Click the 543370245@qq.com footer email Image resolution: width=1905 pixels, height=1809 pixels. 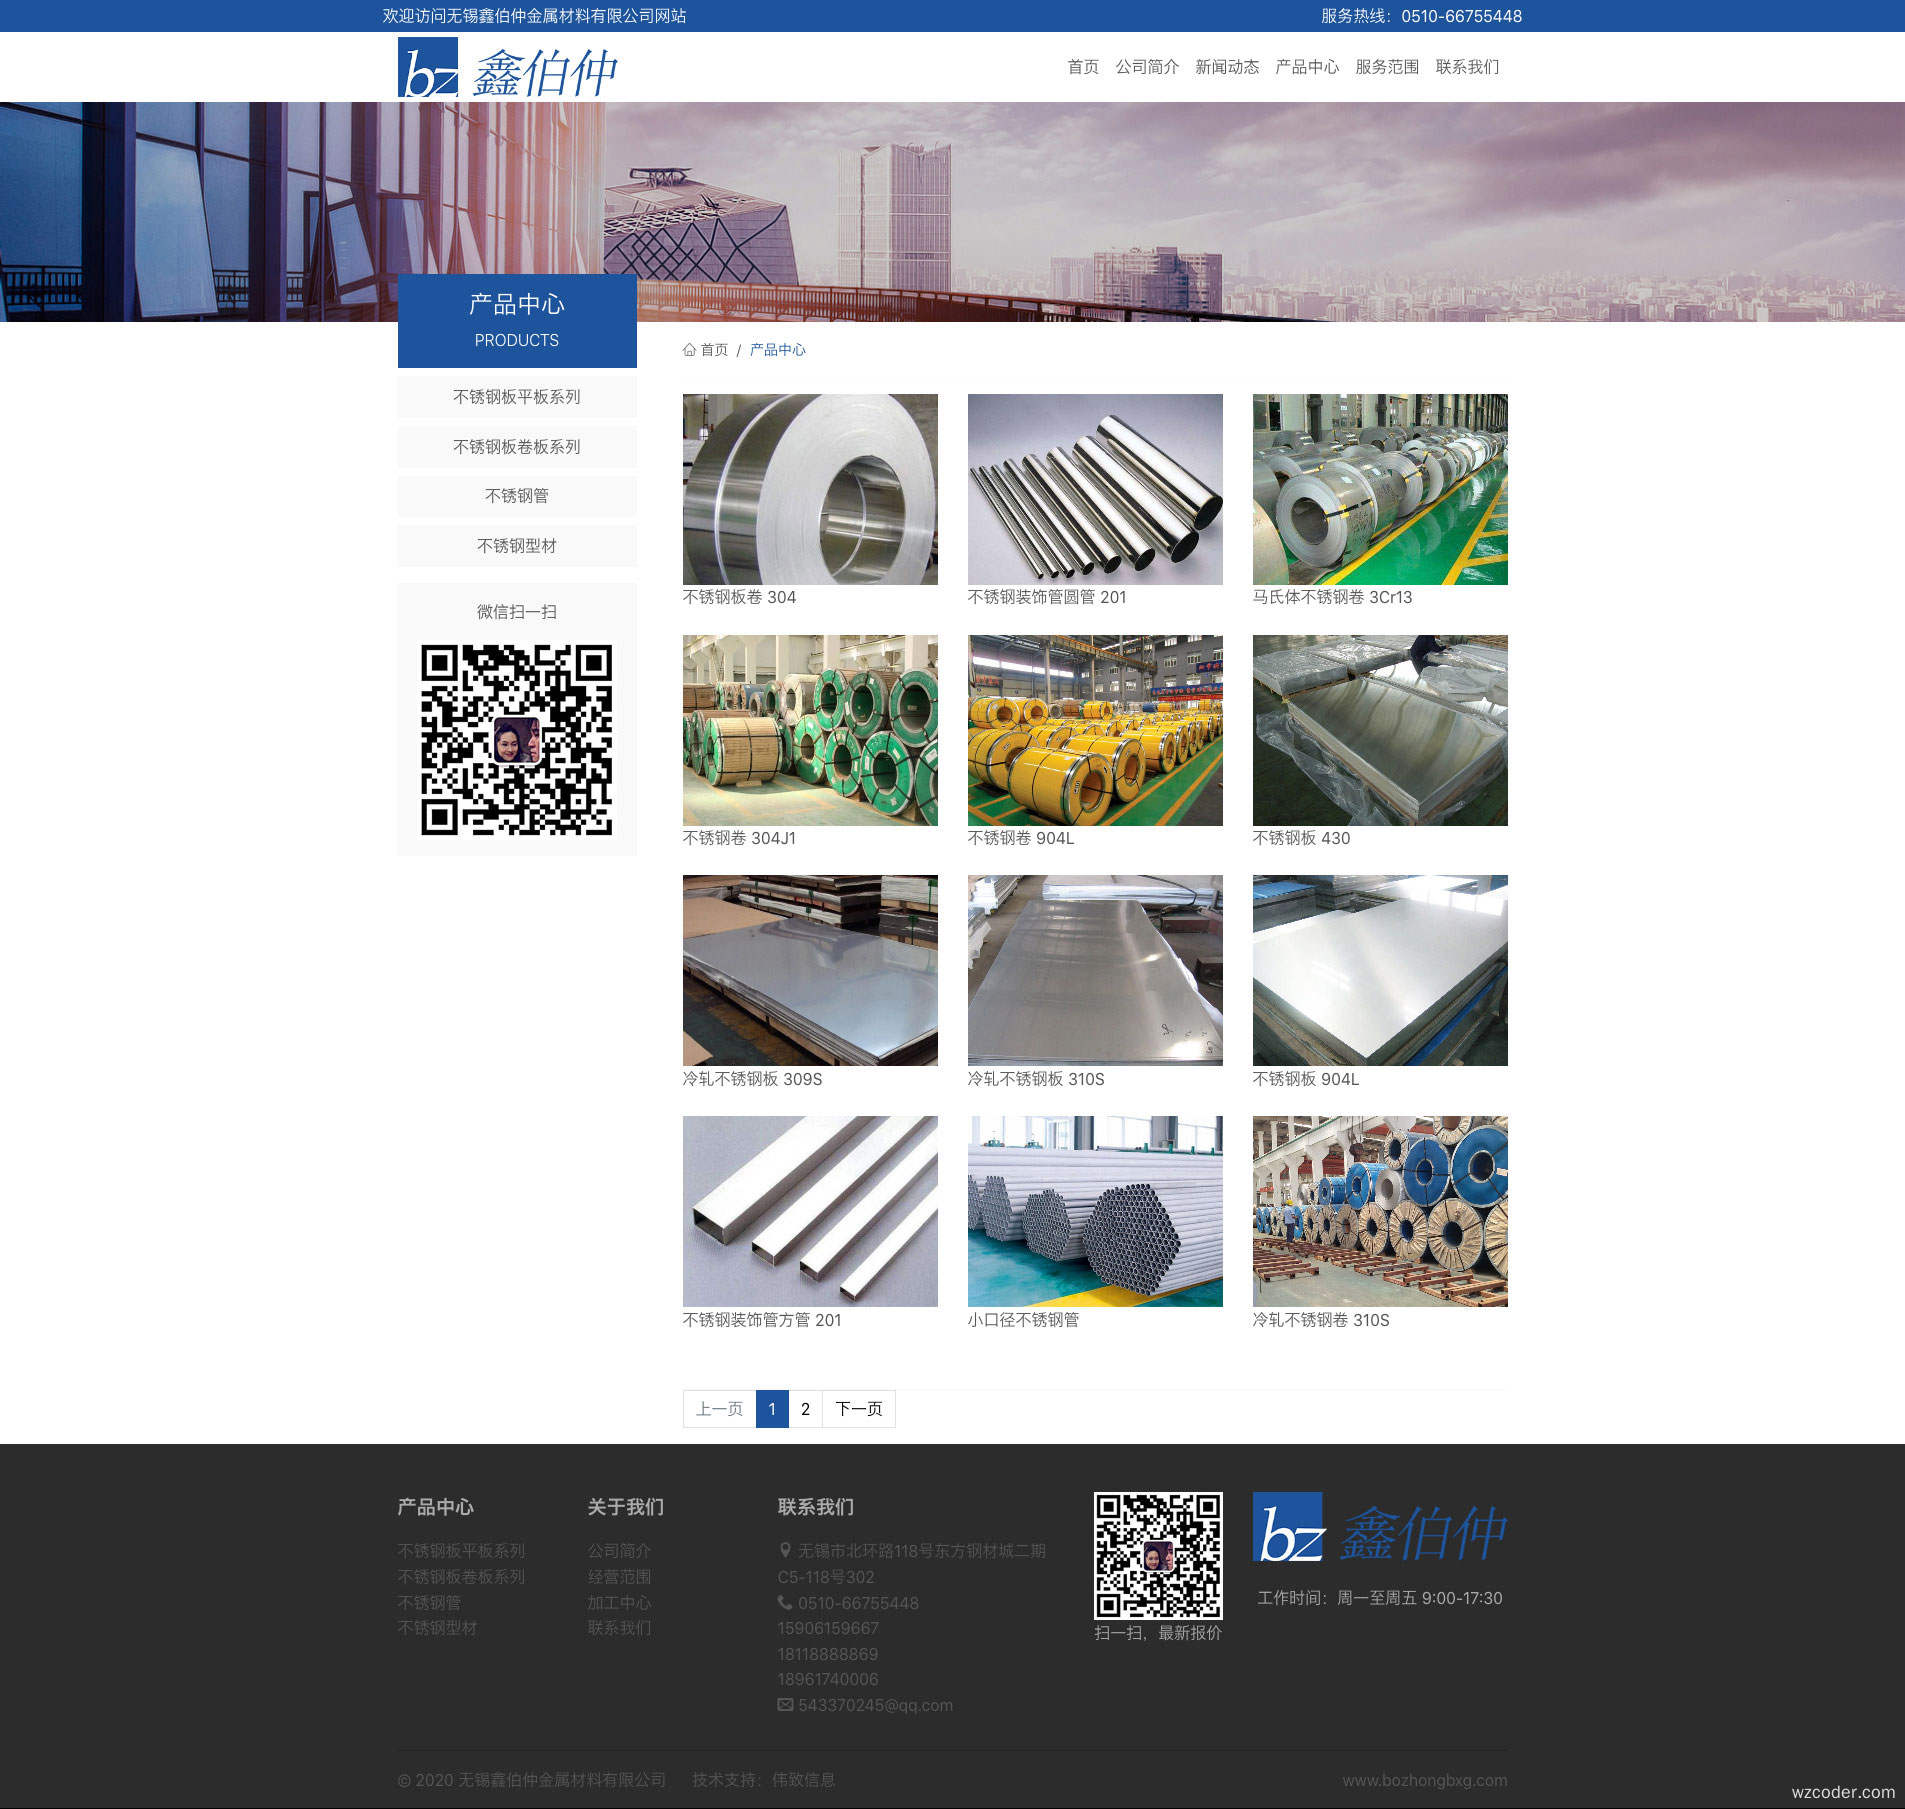tap(875, 1705)
